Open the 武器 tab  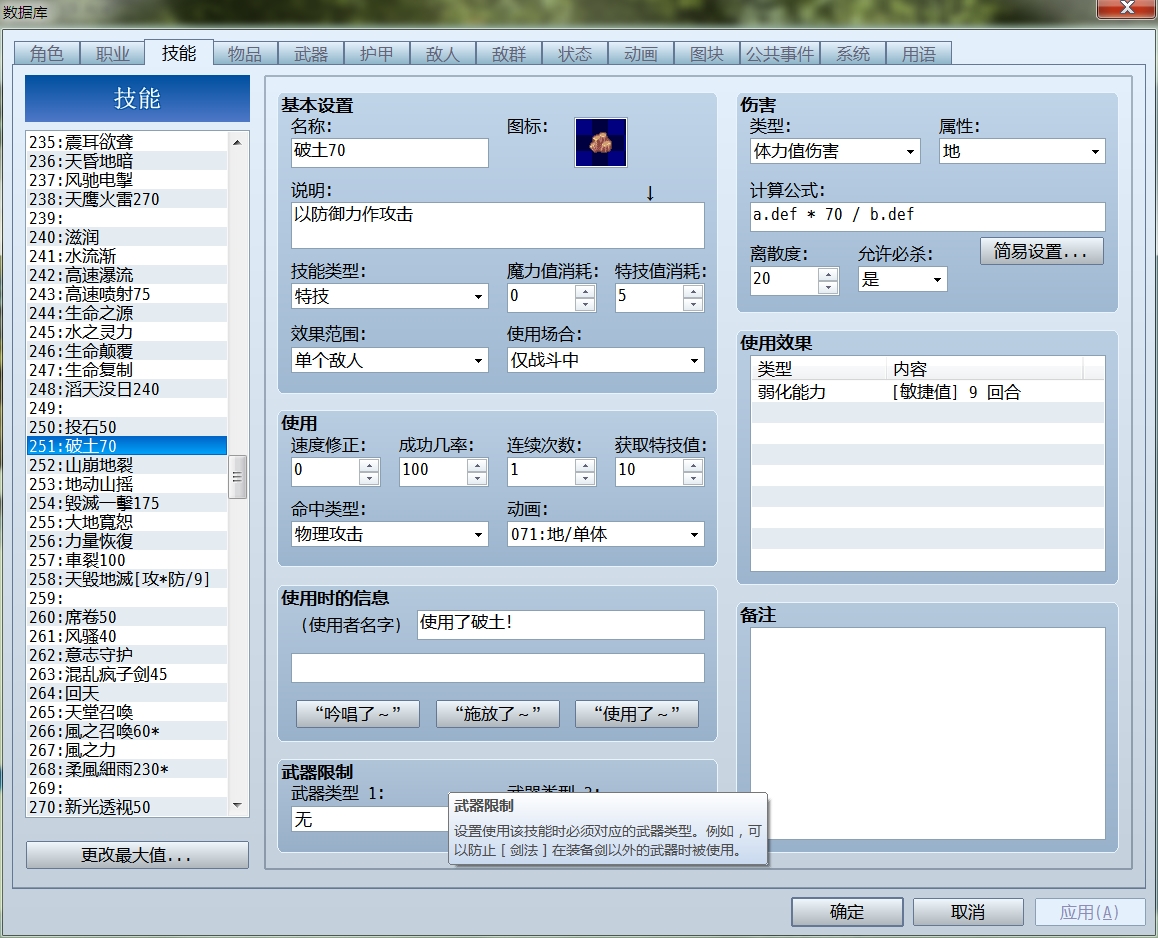pyautogui.click(x=310, y=54)
